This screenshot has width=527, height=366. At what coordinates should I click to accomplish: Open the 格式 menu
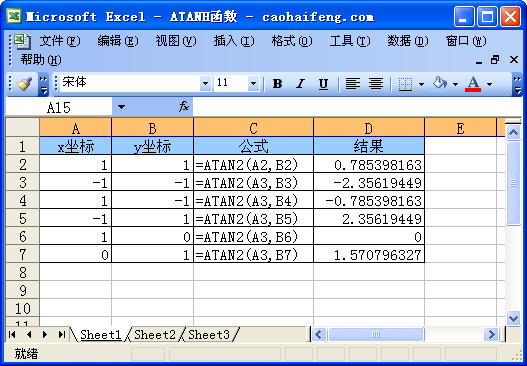tap(292, 41)
